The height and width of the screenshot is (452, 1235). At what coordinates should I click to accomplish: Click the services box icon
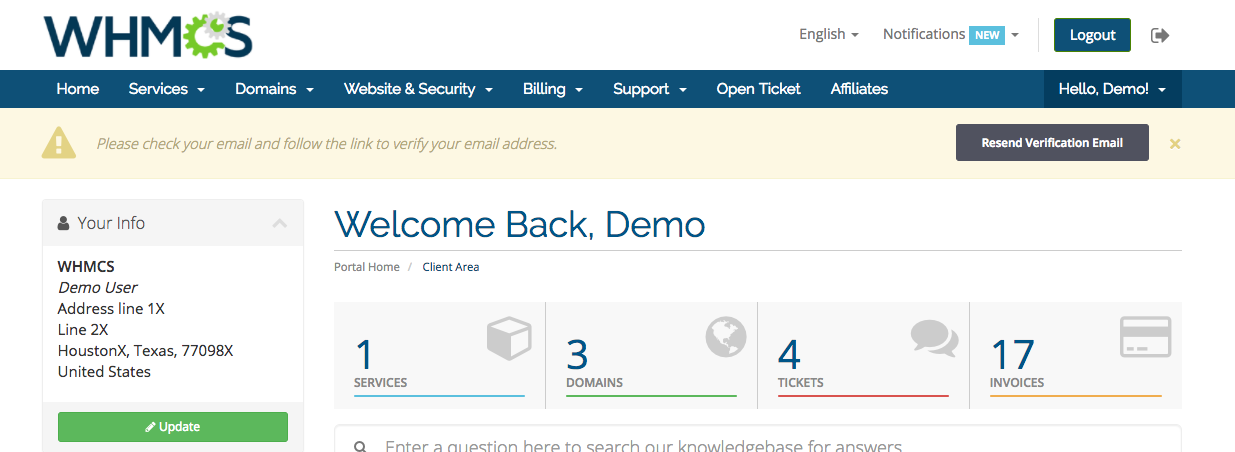pos(509,337)
